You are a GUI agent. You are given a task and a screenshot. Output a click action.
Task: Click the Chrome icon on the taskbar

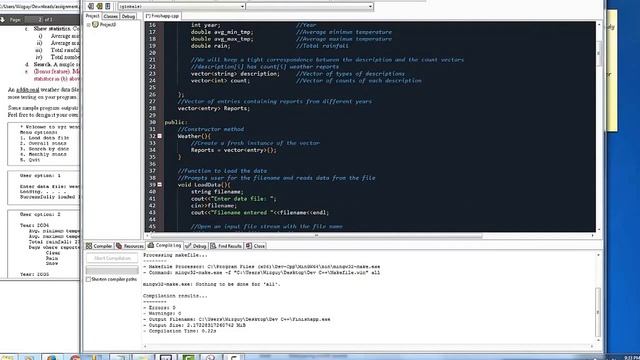pyautogui.click(x=75, y=358)
